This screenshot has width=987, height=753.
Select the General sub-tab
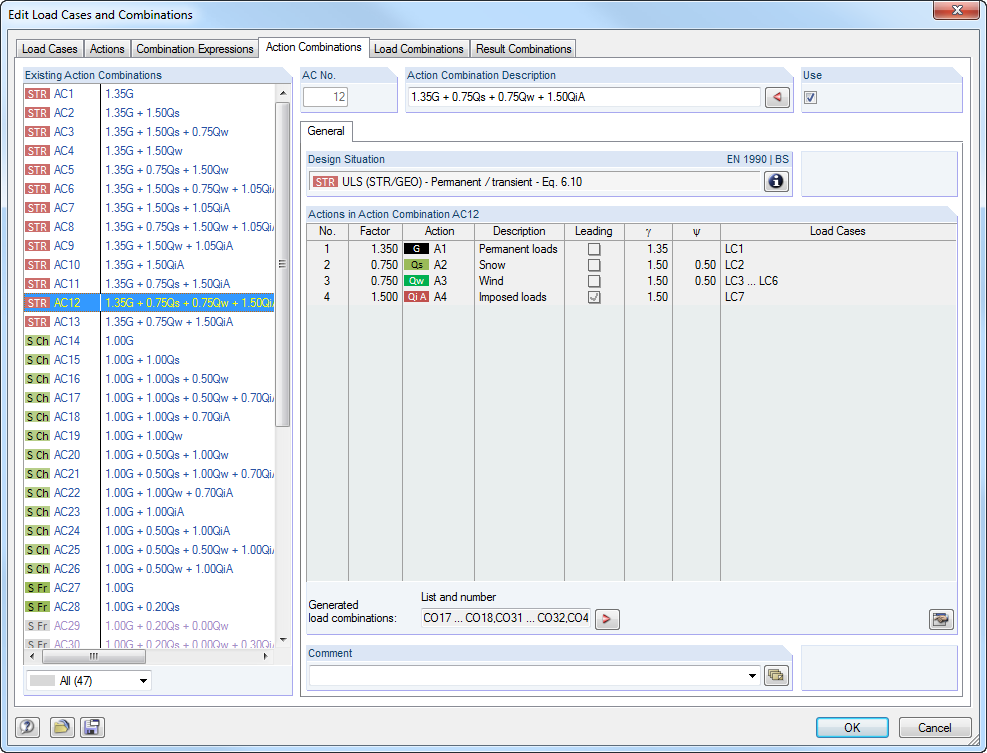(326, 131)
